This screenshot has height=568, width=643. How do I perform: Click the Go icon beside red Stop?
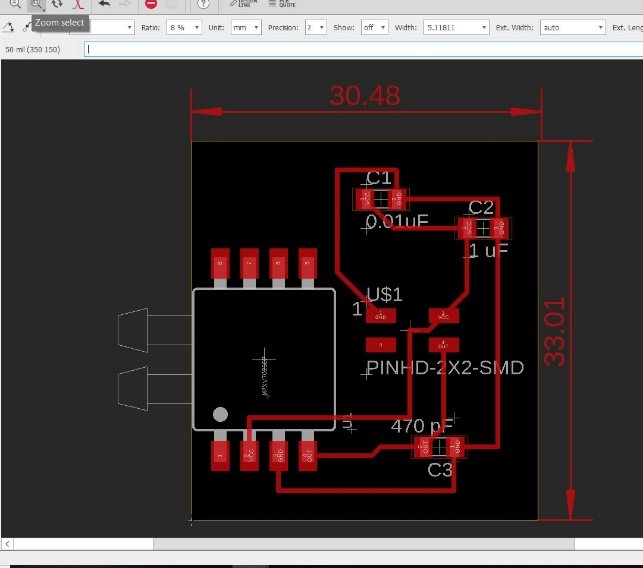point(172,4)
